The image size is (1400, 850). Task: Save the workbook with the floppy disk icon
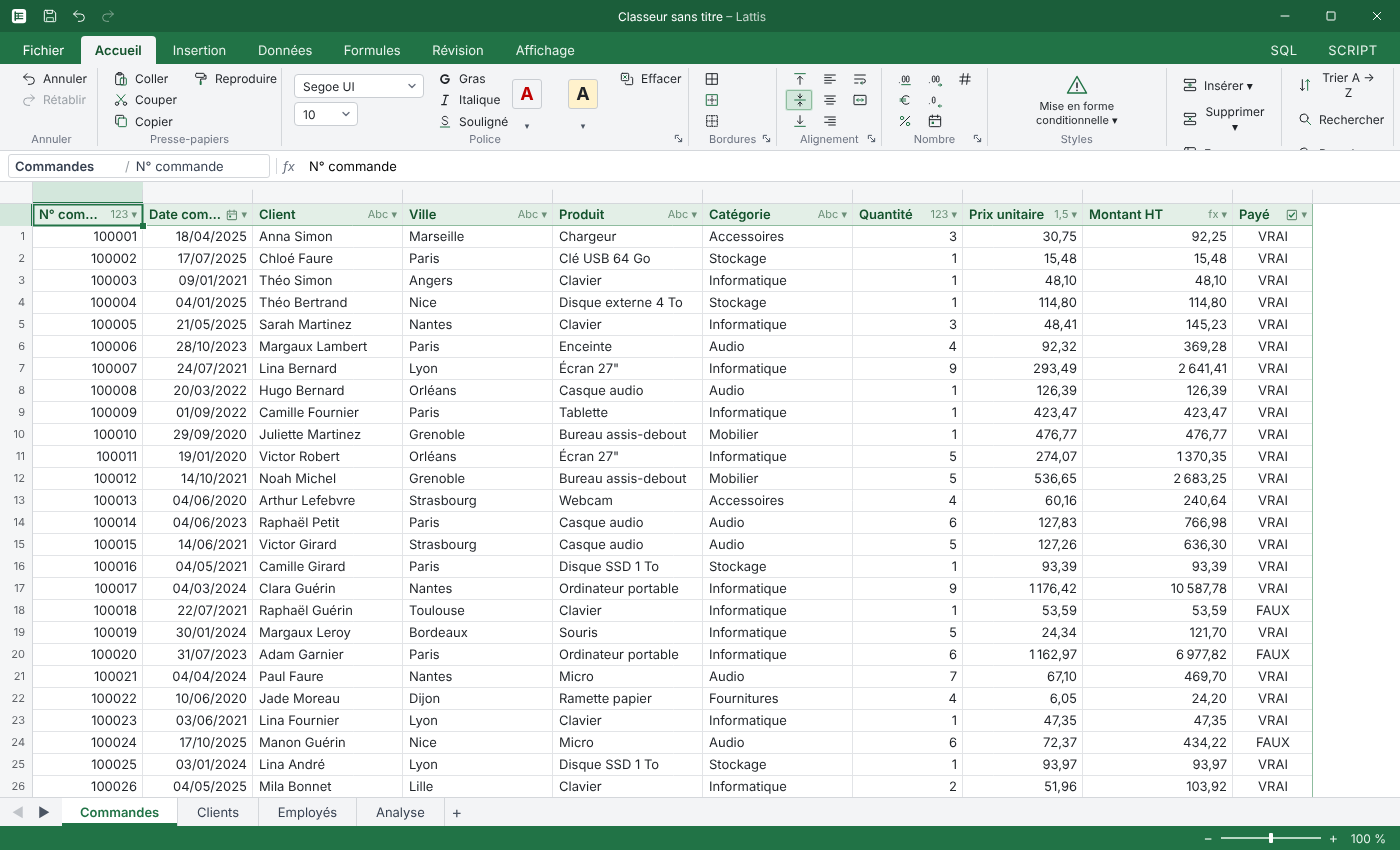point(50,17)
